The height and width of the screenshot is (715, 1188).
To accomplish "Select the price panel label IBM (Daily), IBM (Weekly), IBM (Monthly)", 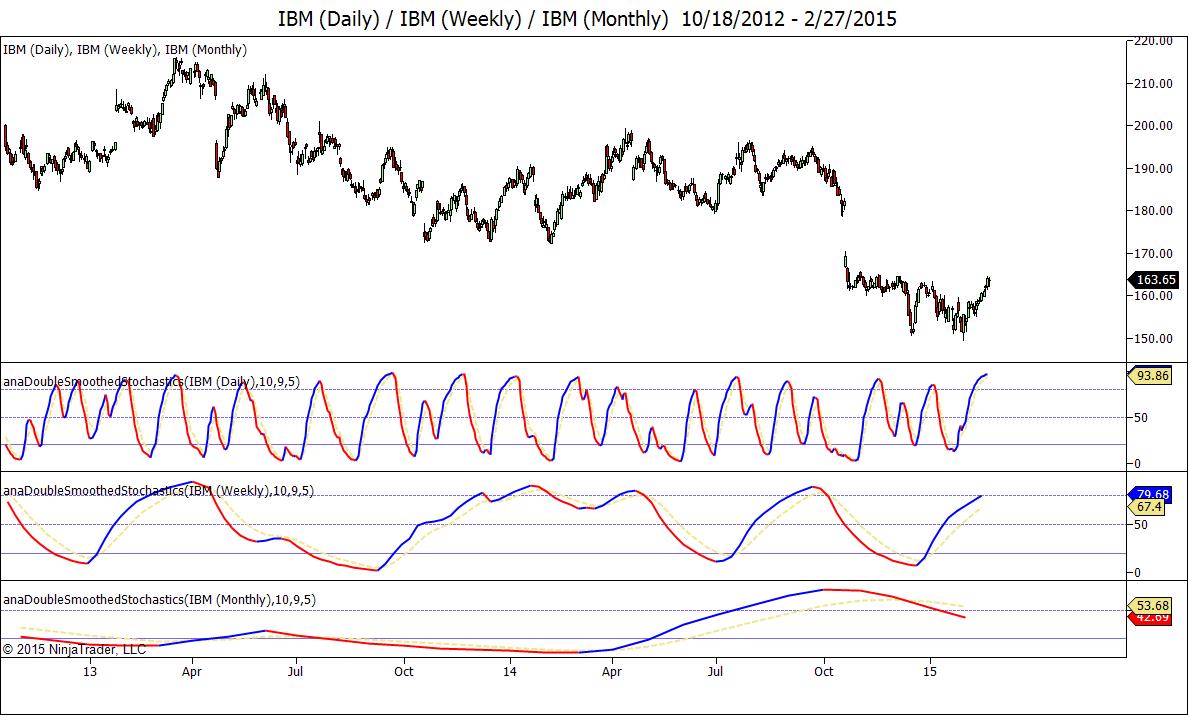I will 125,50.
